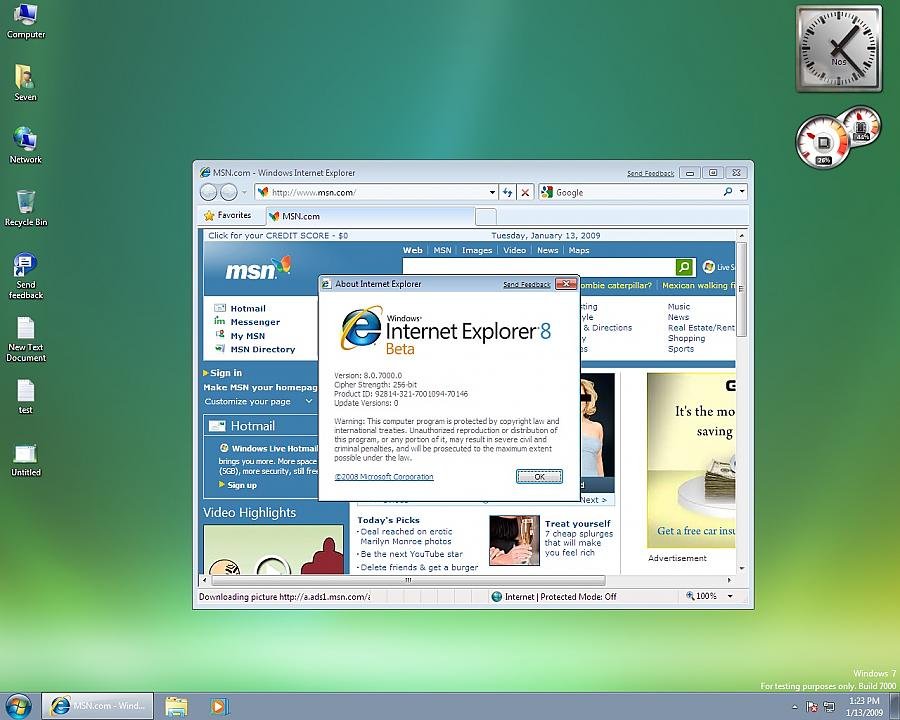
Task: Click the Sign in link
Action: pyautogui.click(x=226, y=373)
